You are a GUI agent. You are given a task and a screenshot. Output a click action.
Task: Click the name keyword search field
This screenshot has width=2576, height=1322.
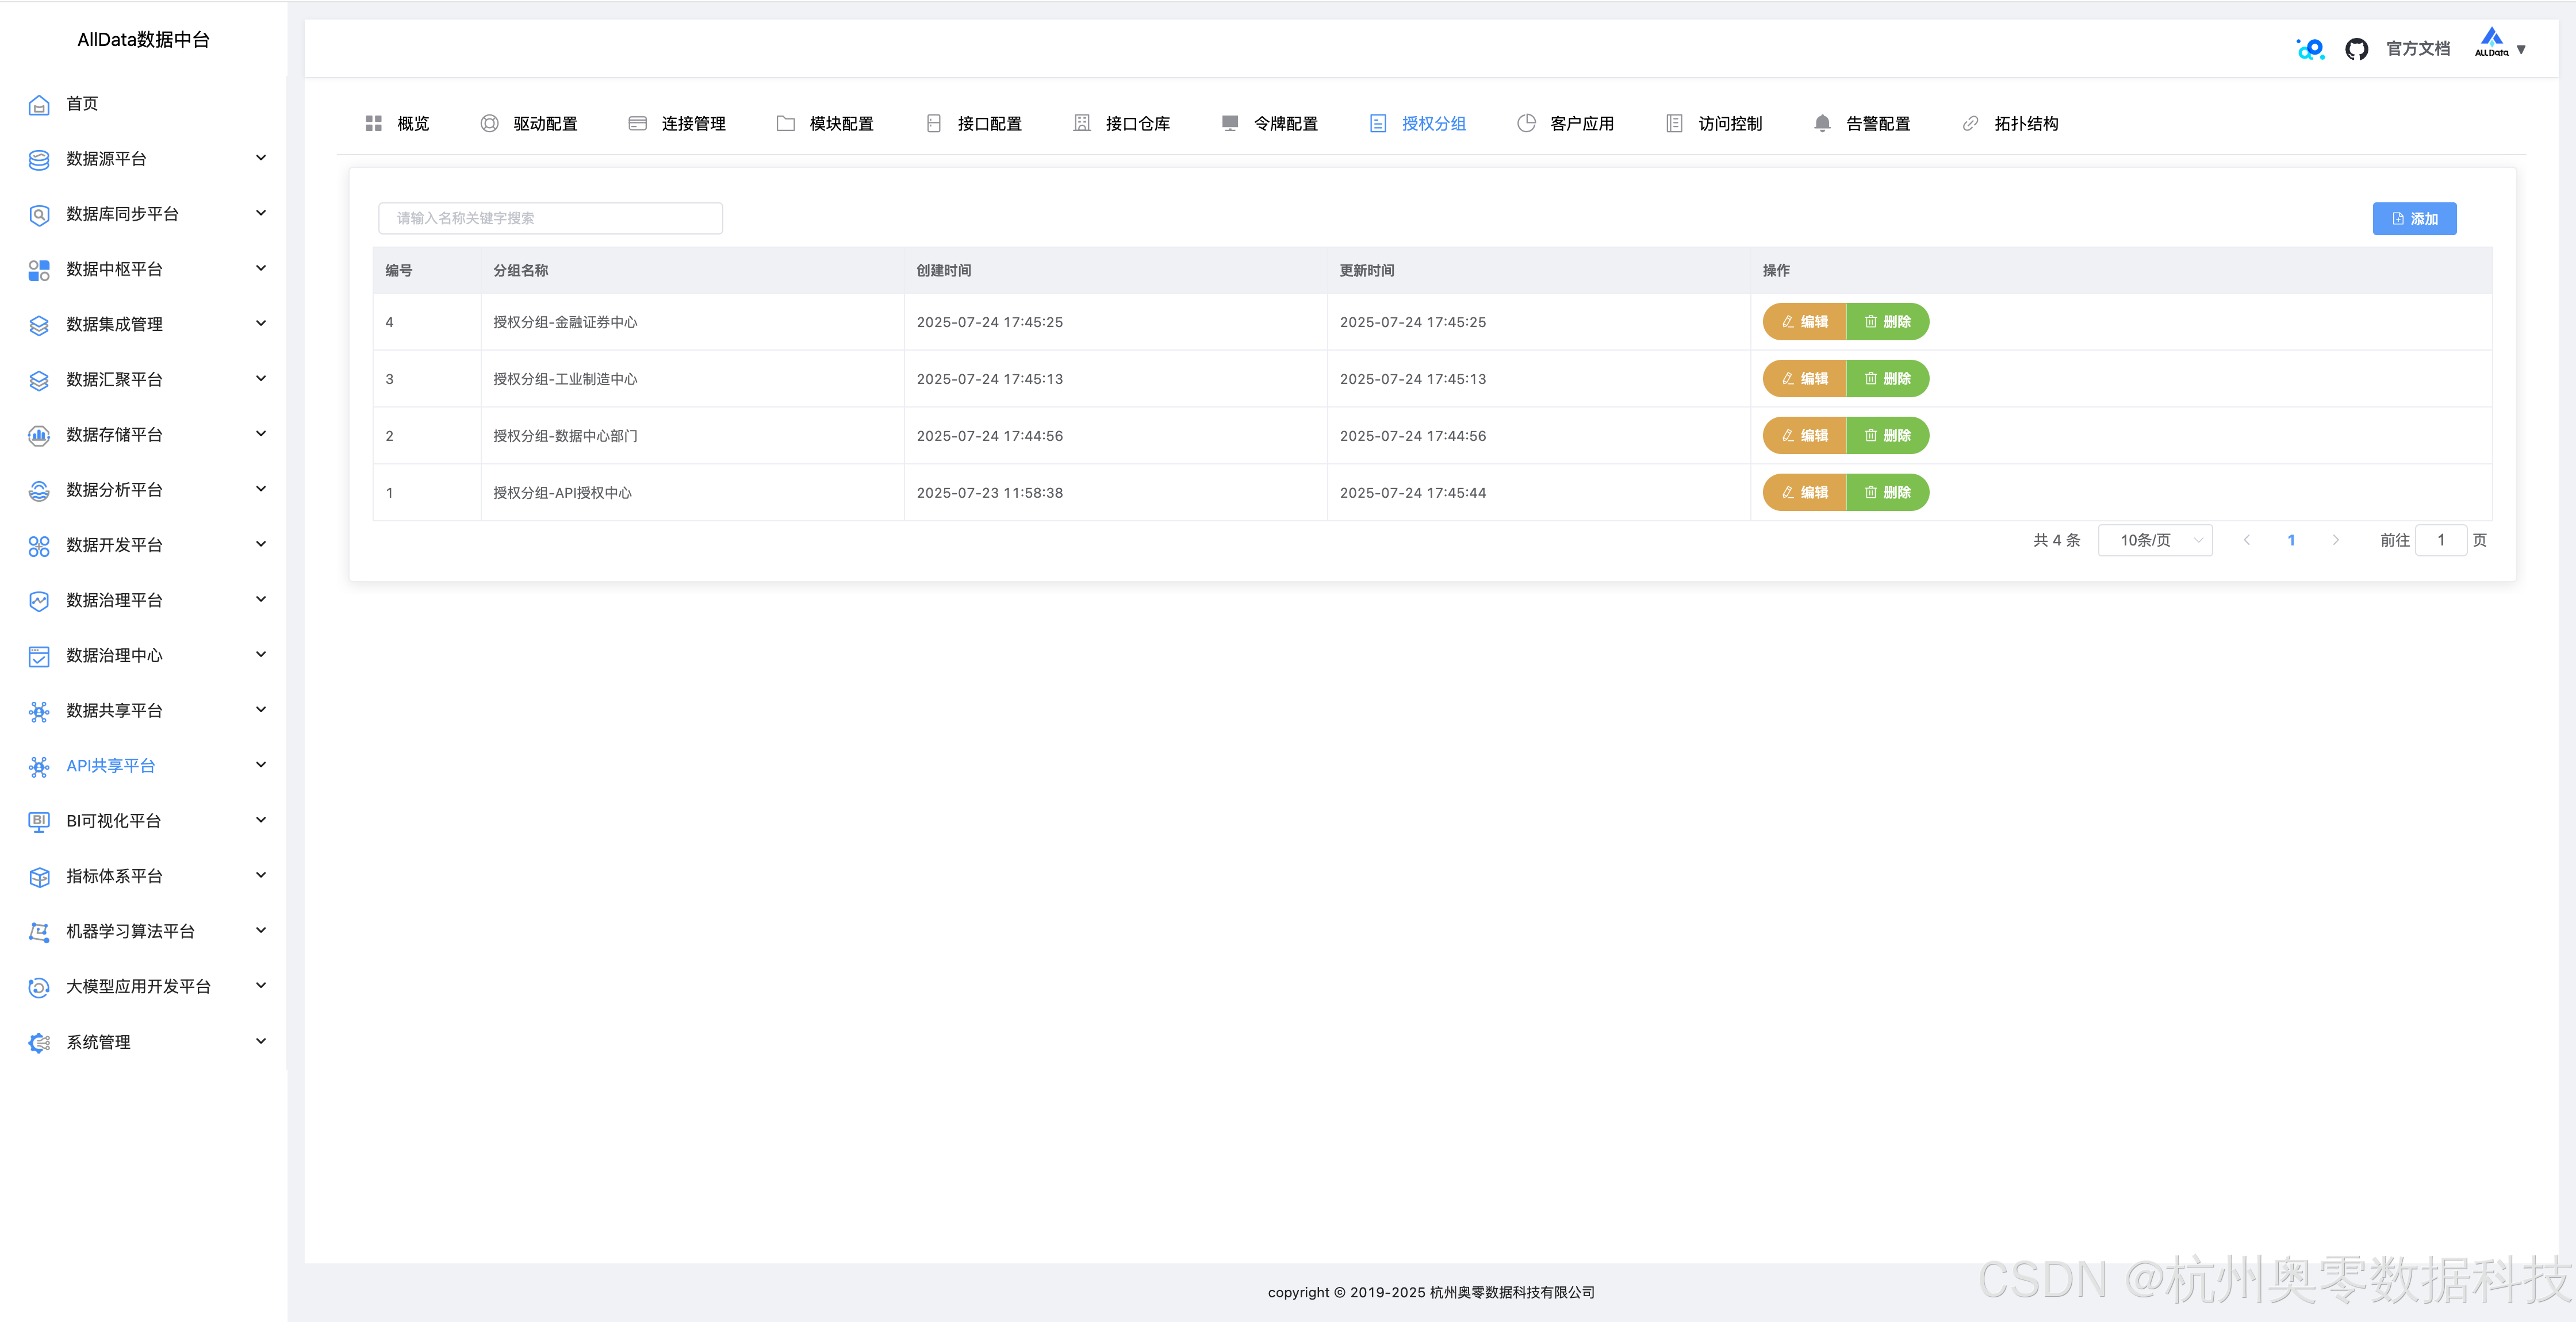(550, 218)
